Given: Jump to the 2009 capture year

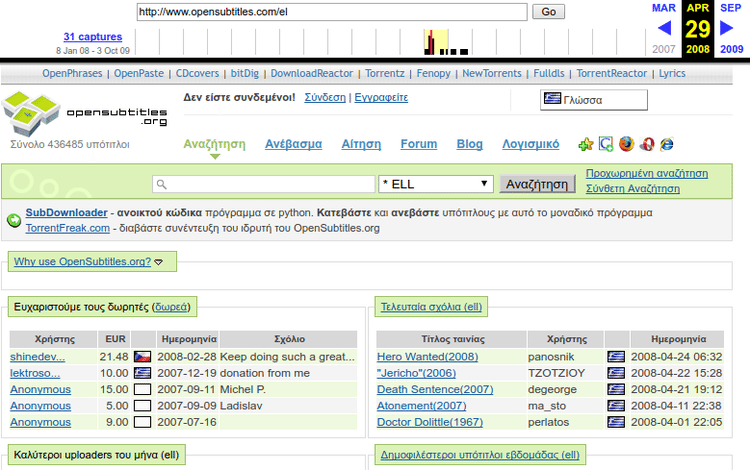Looking at the screenshot, I should [x=732, y=49].
